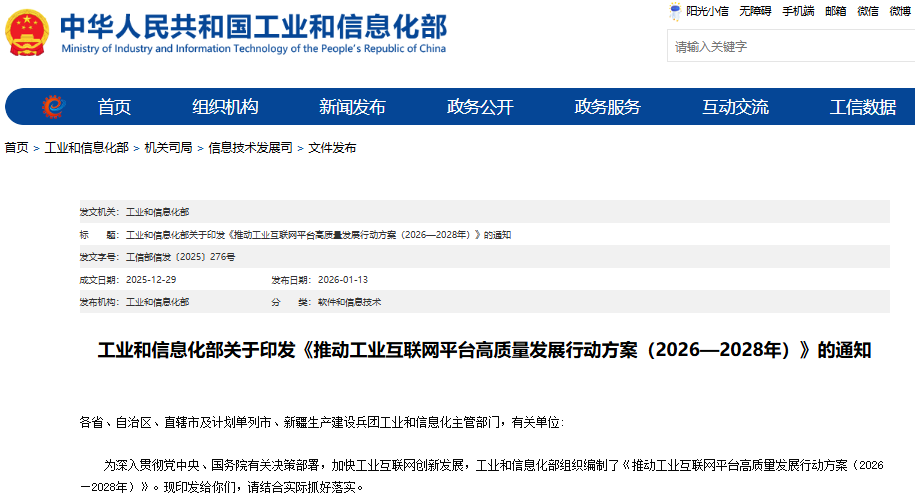Image resolution: width=915 pixels, height=497 pixels.
Task: Click the 标题 row document title text
Action: coord(319,234)
